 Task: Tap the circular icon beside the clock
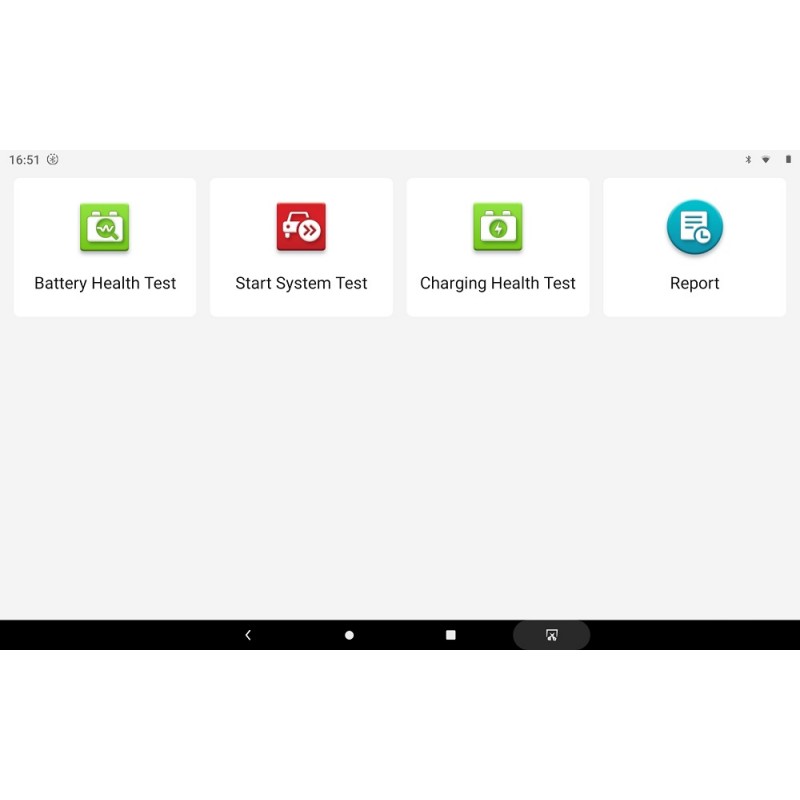point(53,160)
